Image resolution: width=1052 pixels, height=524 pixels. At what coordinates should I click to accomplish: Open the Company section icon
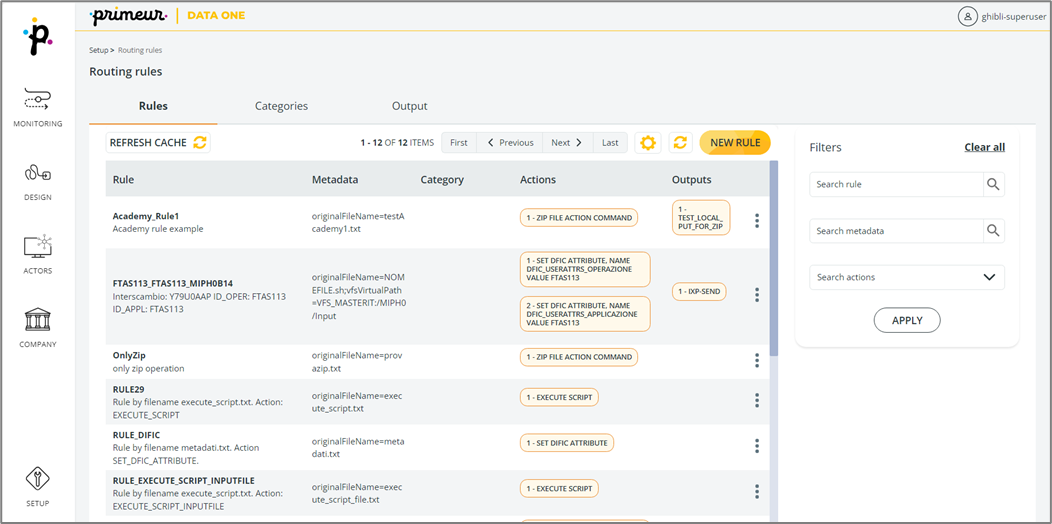(37, 320)
